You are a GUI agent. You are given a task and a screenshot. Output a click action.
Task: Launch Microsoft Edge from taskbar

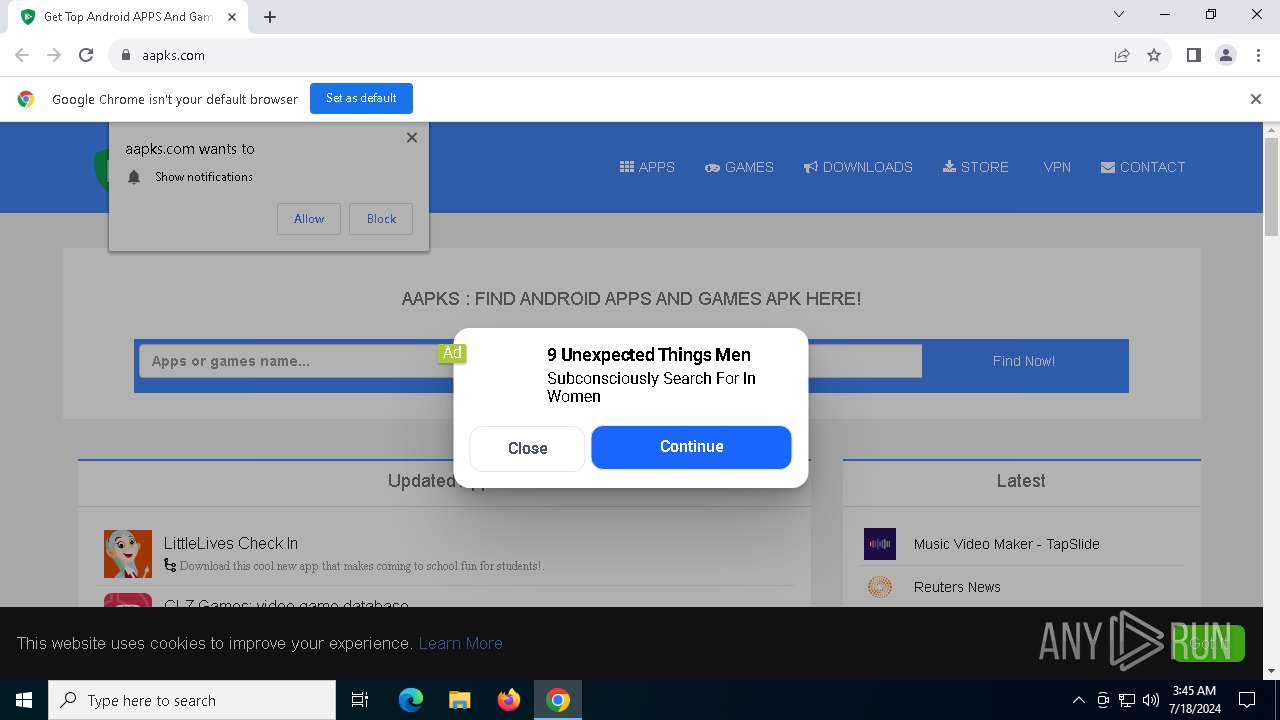(x=411, y=700)
